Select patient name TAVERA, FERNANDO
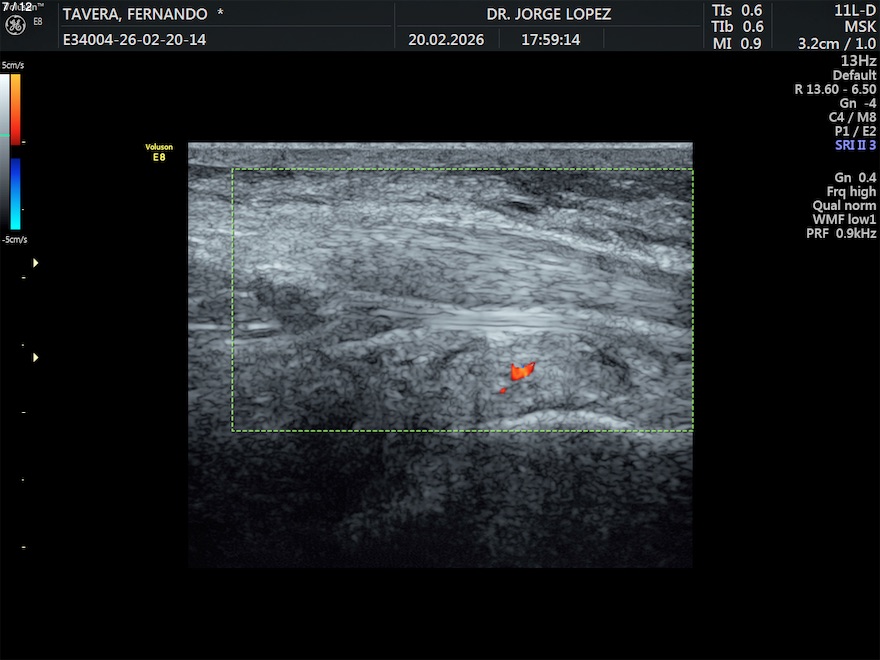 tap(135, 14)
